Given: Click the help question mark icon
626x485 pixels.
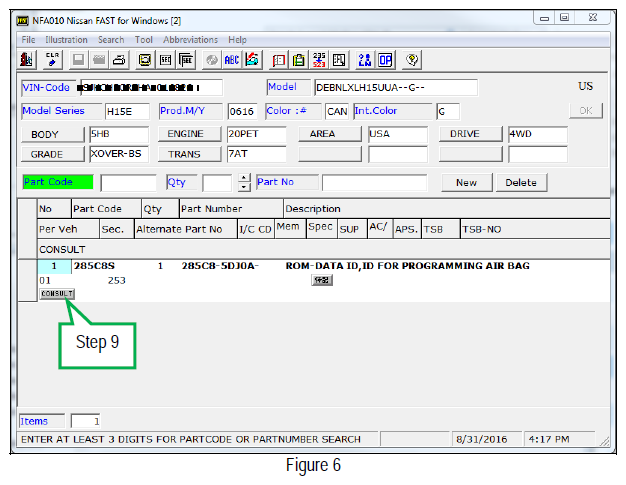Looking at the screenshot, I should pyautogui.click(x=412, y=60).
